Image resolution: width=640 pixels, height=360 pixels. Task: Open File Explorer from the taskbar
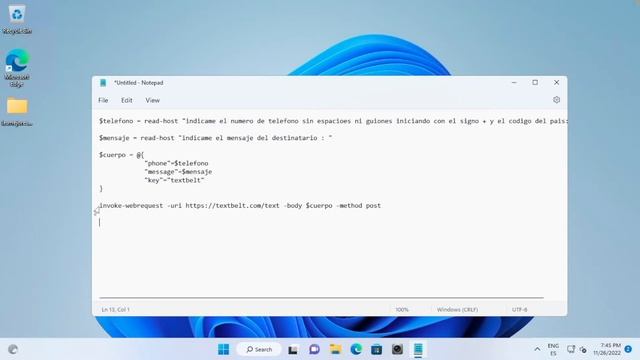click(x=336, y=349)
